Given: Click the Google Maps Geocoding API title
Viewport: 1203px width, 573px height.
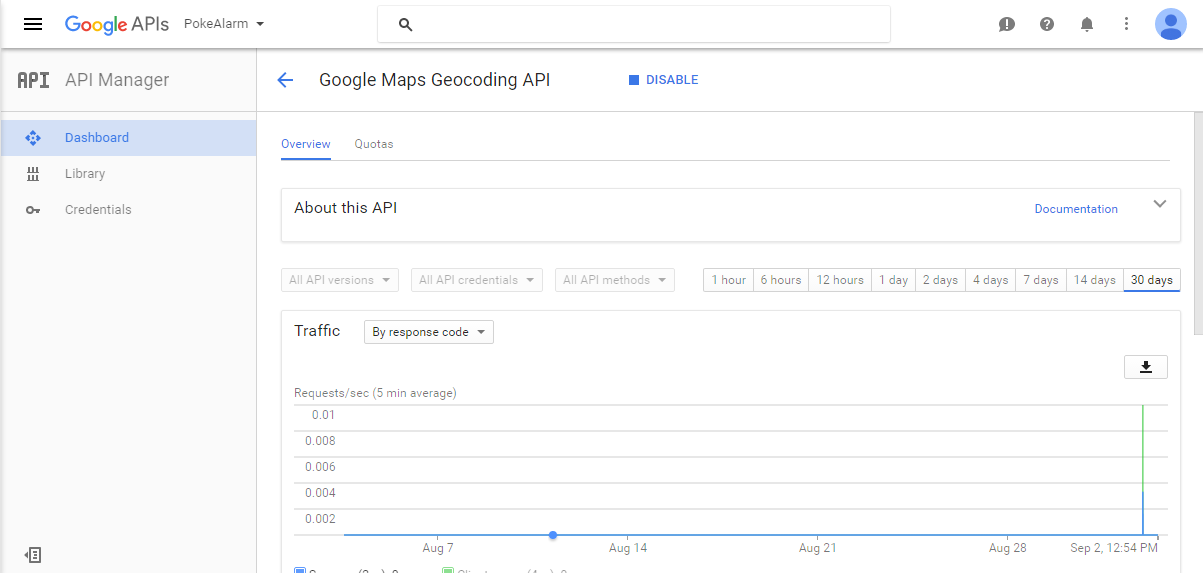Looking at the screenshot, I should point(434,80).
